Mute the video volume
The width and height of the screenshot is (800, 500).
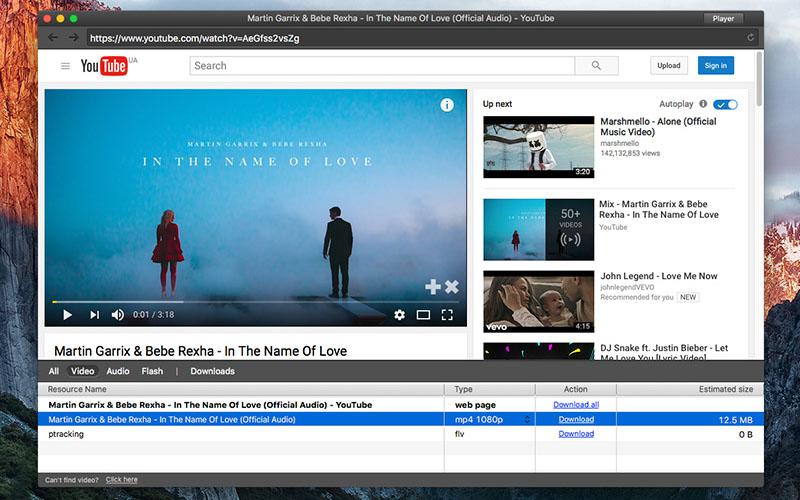[x=117, y=315]
